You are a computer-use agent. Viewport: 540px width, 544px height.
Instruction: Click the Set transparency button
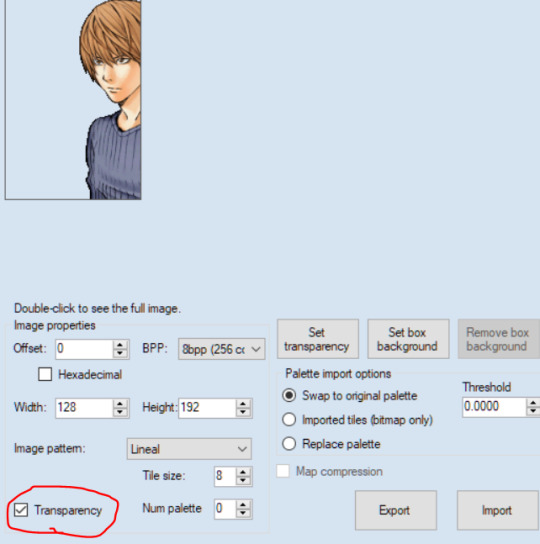(318, 339)
